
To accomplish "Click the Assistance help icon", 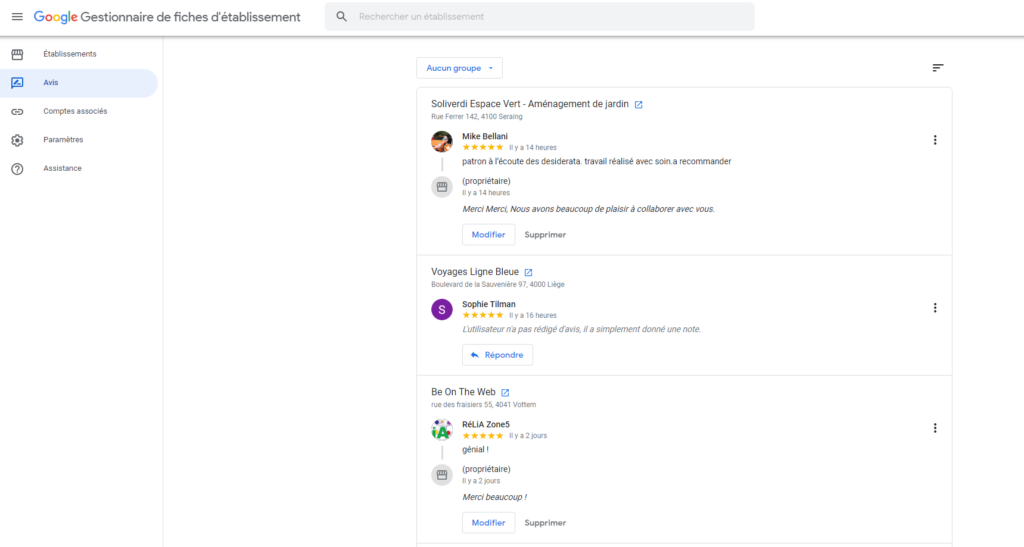I will coord(18,169).
